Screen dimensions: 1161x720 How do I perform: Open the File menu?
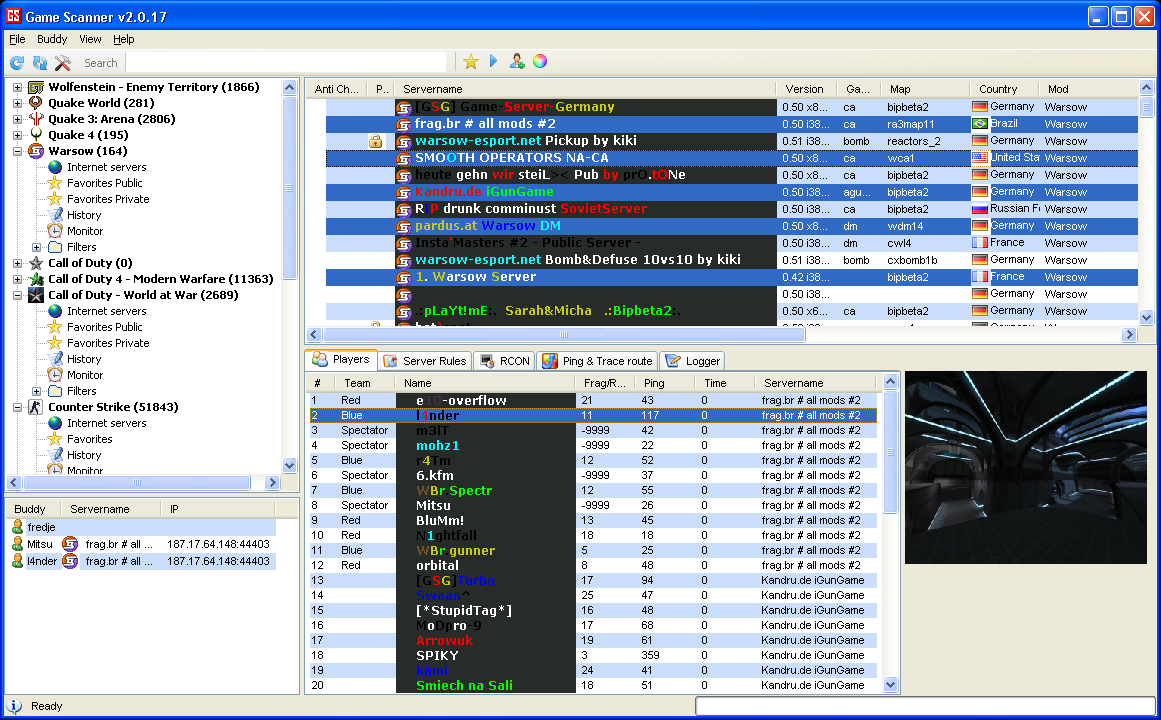click(17, 39)
